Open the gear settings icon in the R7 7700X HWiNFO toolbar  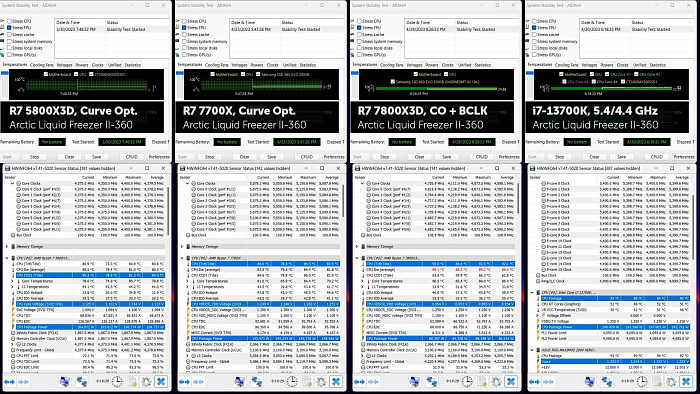point(321,381)
